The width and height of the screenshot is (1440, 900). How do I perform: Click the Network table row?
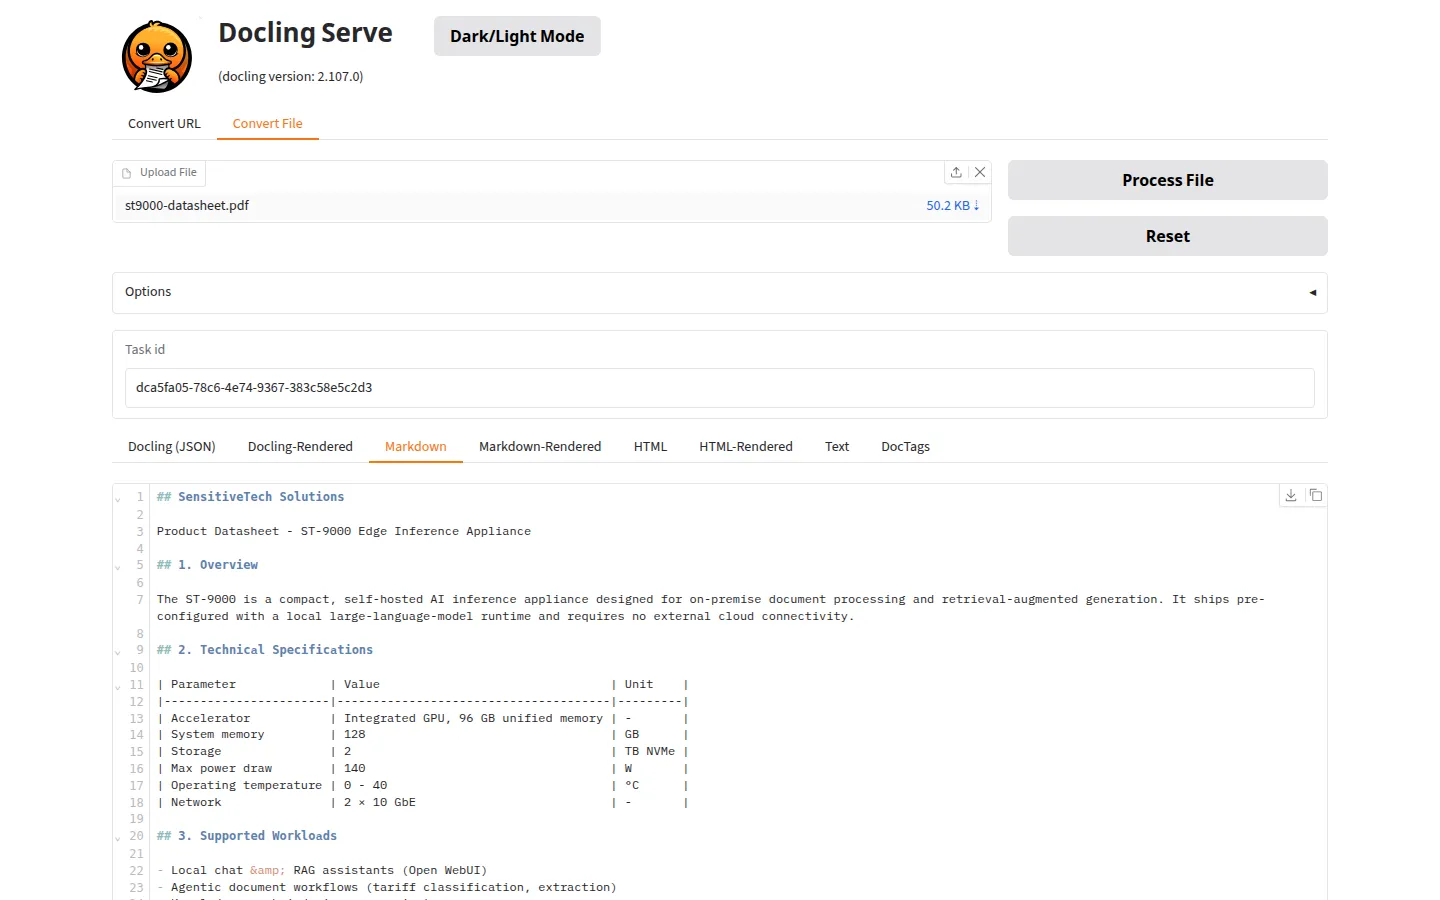(423, 803)
